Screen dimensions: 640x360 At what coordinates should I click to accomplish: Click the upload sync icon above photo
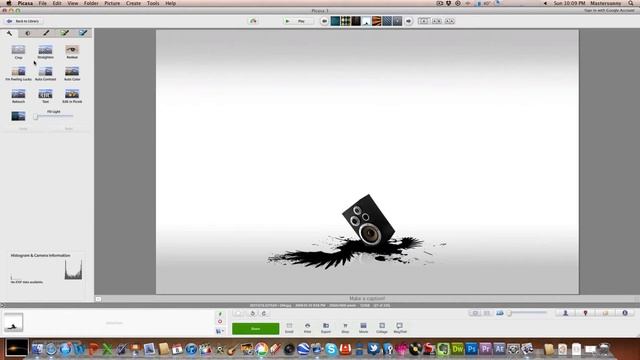pyautogui.click(x=253, y=21)
